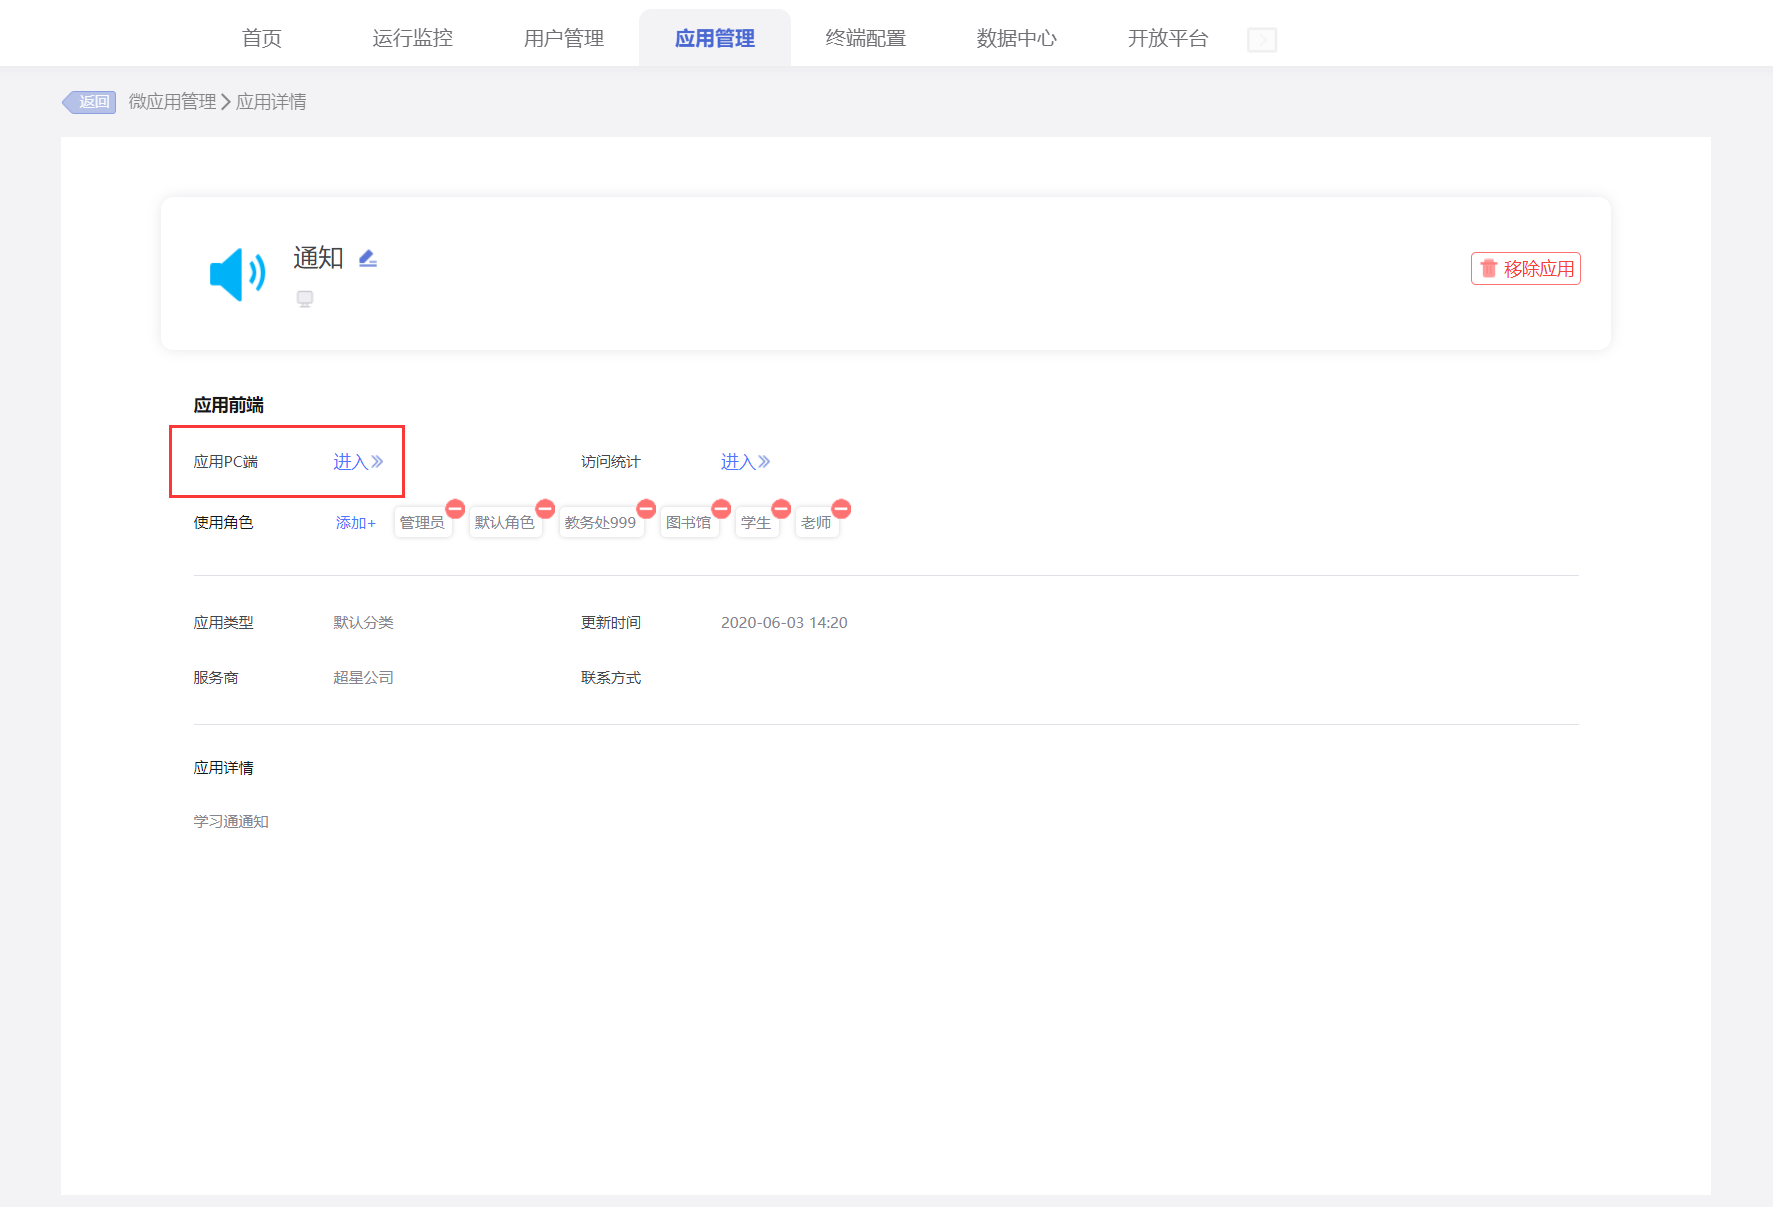Click the 移除应用 button

click(1526, 269)
